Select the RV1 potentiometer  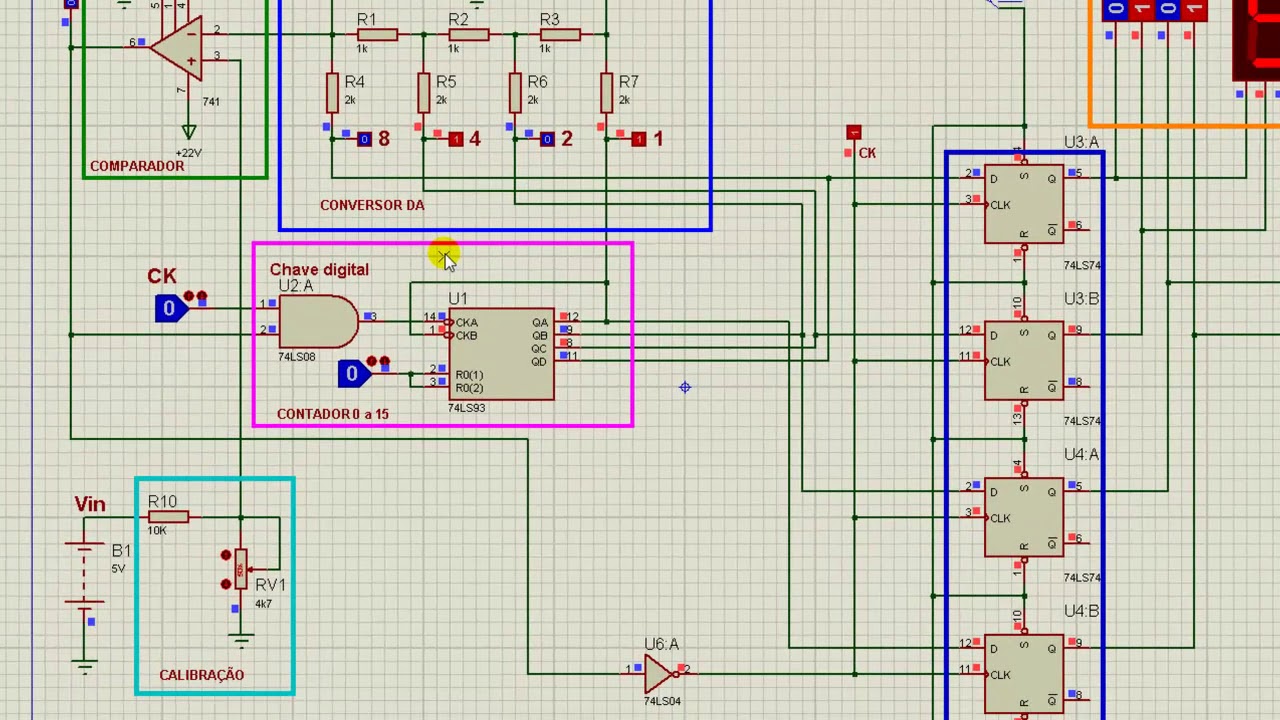tap(240, 570)
